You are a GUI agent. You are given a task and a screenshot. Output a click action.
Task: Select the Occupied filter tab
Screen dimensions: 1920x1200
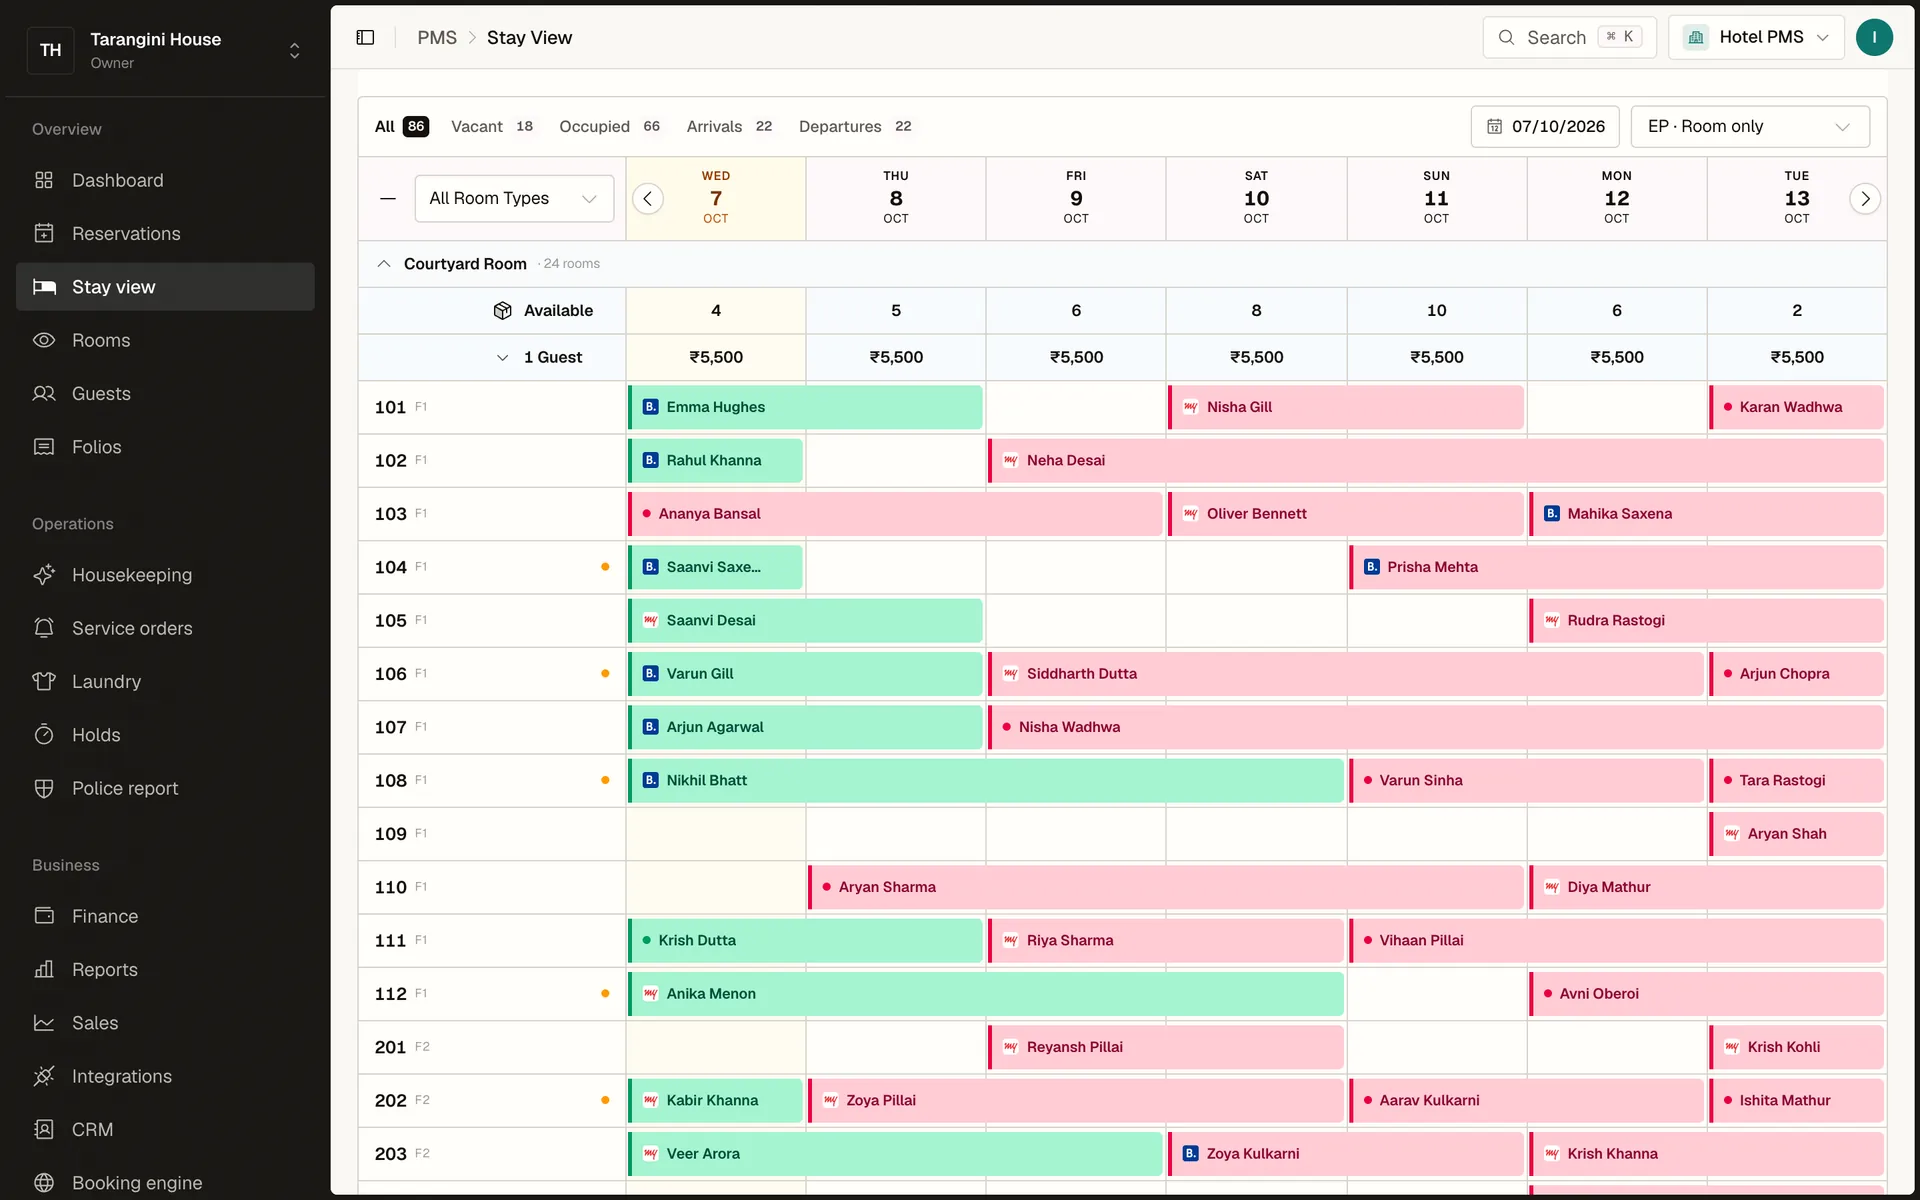point(609,126)
